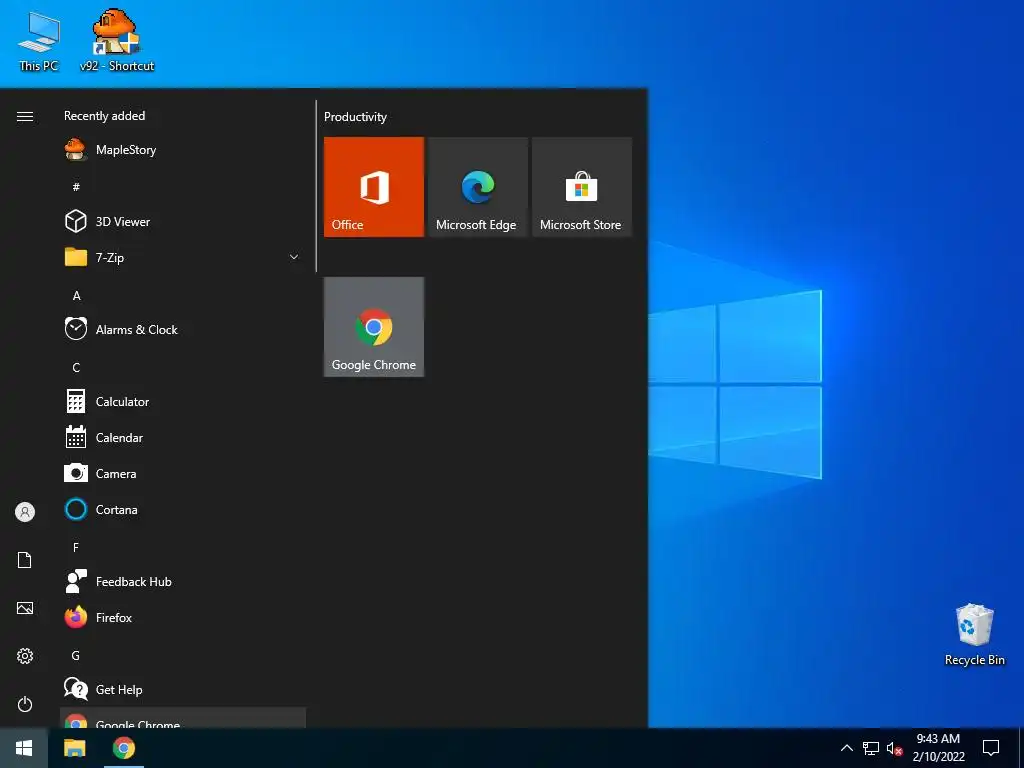Switch to Chrome on the taskbar
This screenshot has width=1024, height=768.
123,748
